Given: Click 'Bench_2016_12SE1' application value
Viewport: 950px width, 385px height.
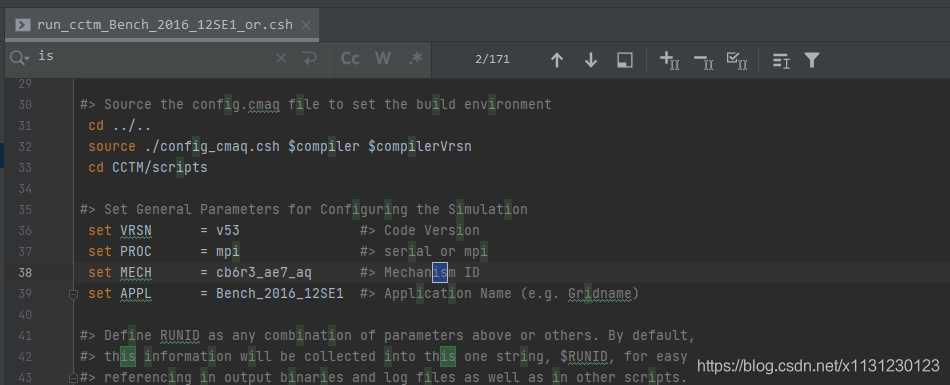Looking at the screenshot, I should 280,293.
